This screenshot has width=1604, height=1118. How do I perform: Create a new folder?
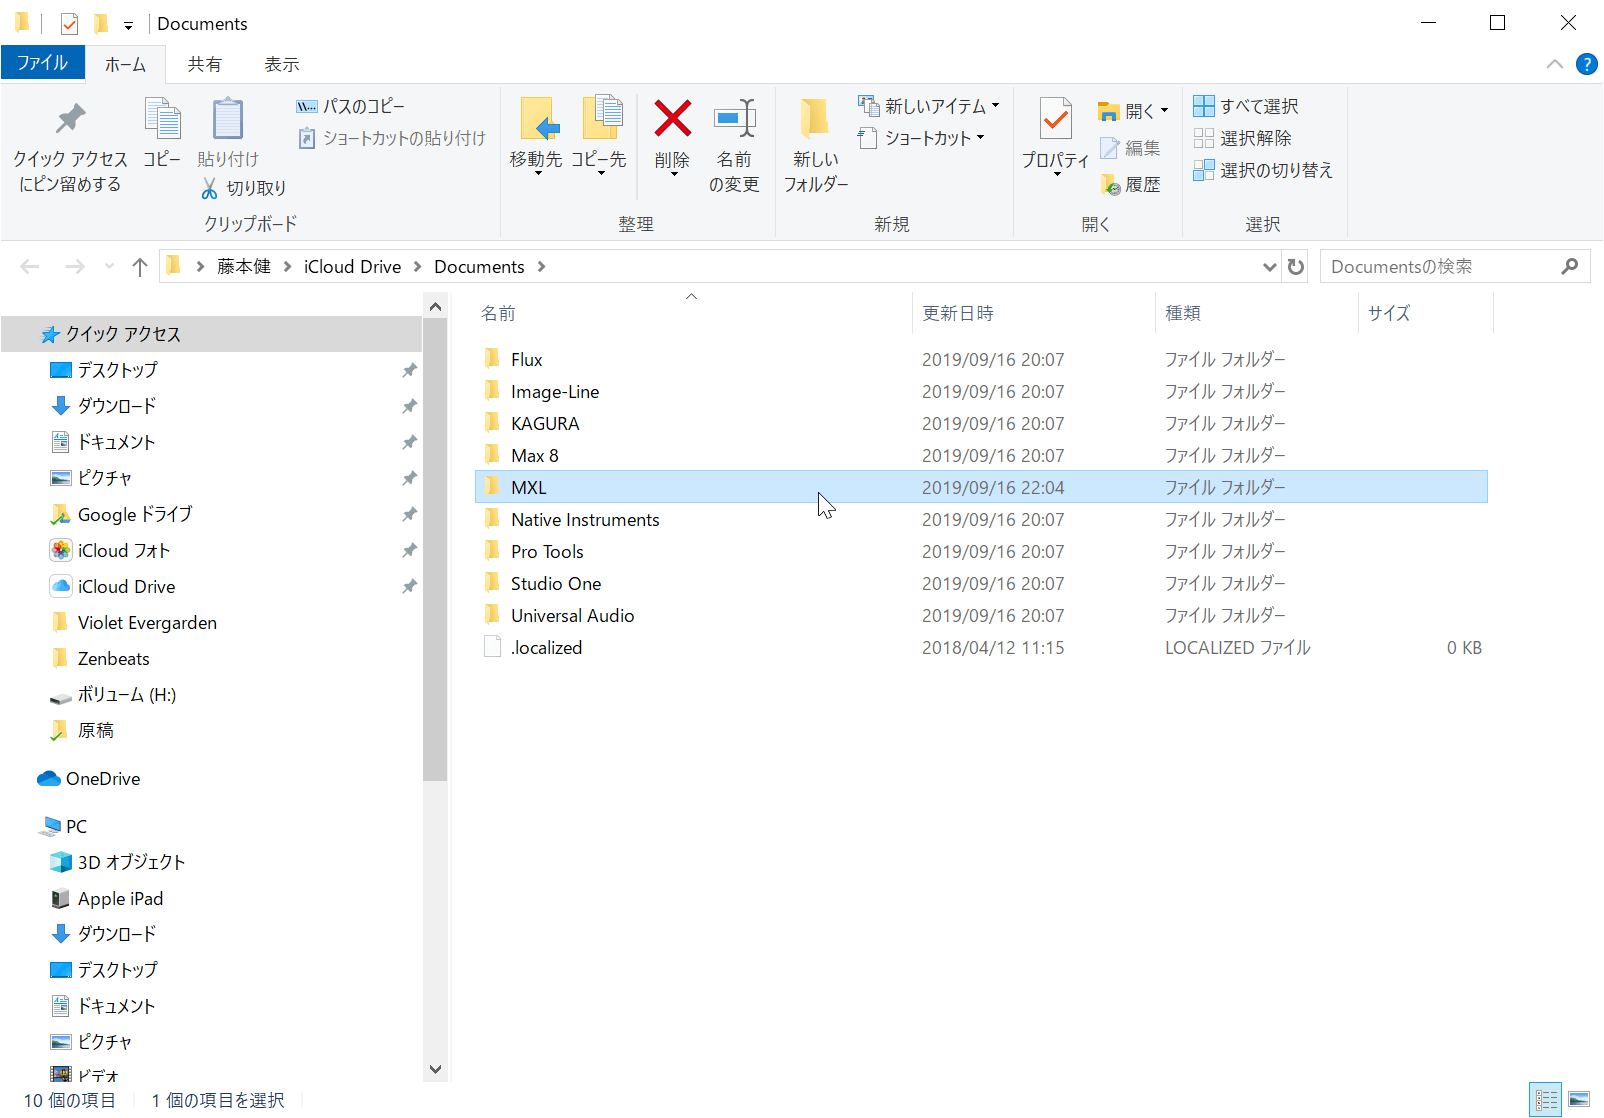pyautogui.click(x=815, y=146)
